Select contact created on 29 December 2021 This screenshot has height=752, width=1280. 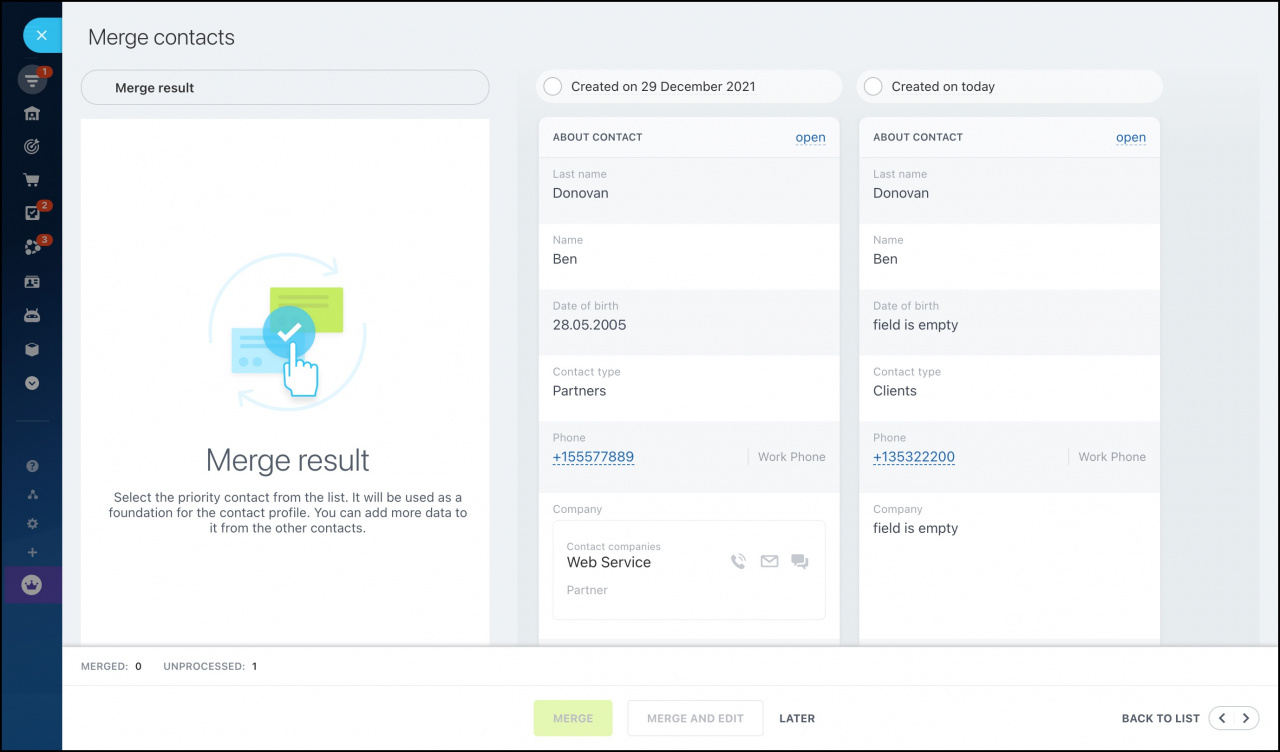coord(552,86)
